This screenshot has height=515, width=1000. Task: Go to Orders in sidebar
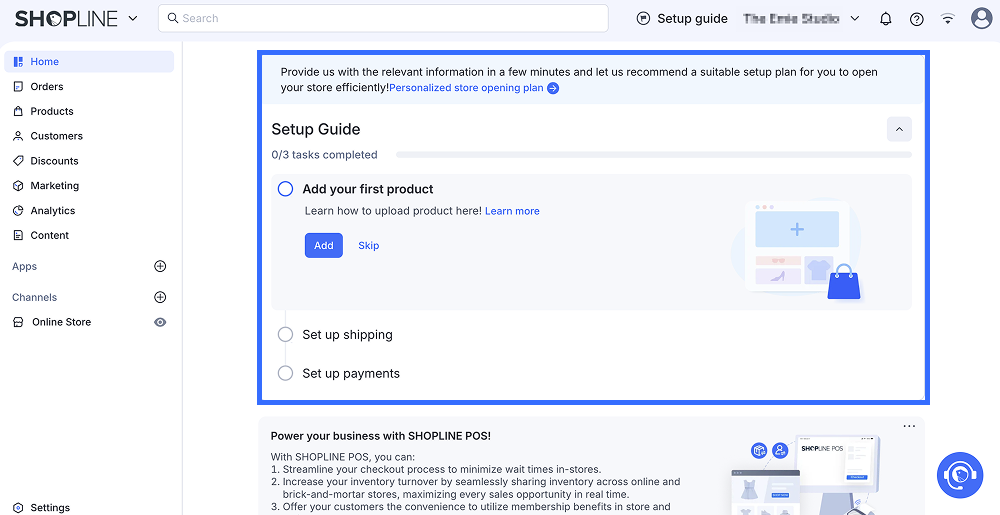click(x=46, y=87)
